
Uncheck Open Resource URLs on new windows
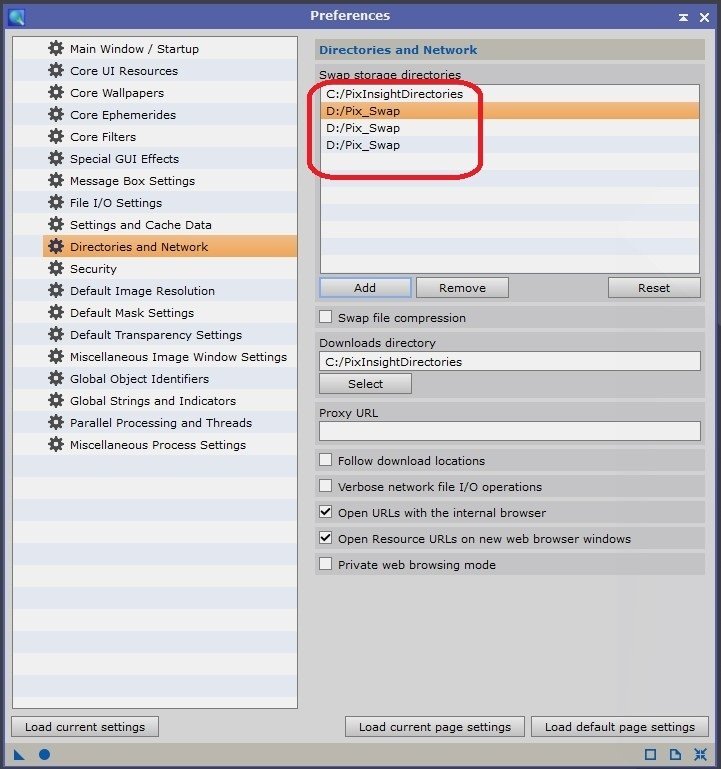pyautogui.click(x=326, y=538)
